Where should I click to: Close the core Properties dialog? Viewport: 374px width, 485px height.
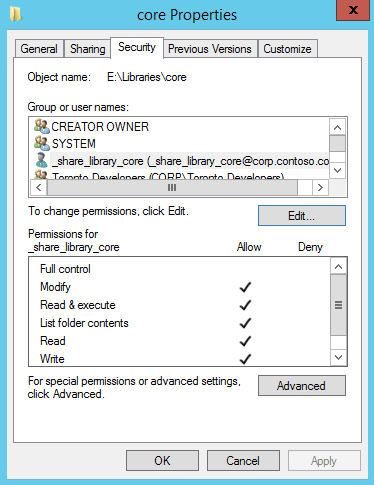353,10
